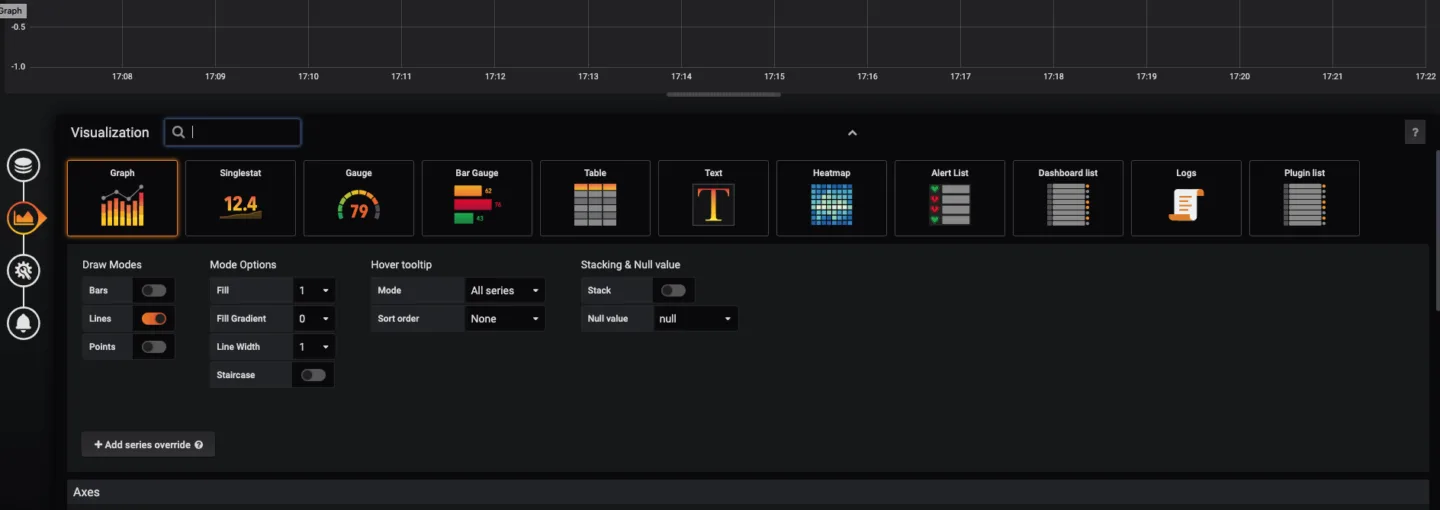Toggle the Staircase switch
Image resolution: width=1440 pixels, height=510 pixels.
tap(313, 375)
